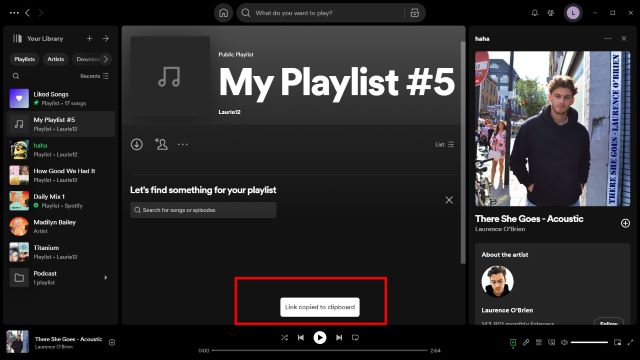The height and width of the screenshot is (360, 640).
Task: Click the Search for songs or episodes field
Action: [x=203, y=210]
